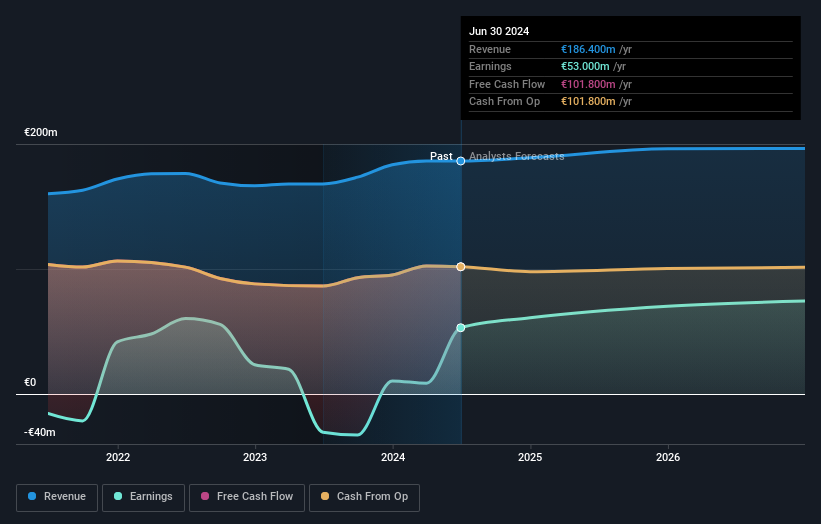
Task: Click the Cash From Op row label in tooltip
Action: tap(504, 102)
